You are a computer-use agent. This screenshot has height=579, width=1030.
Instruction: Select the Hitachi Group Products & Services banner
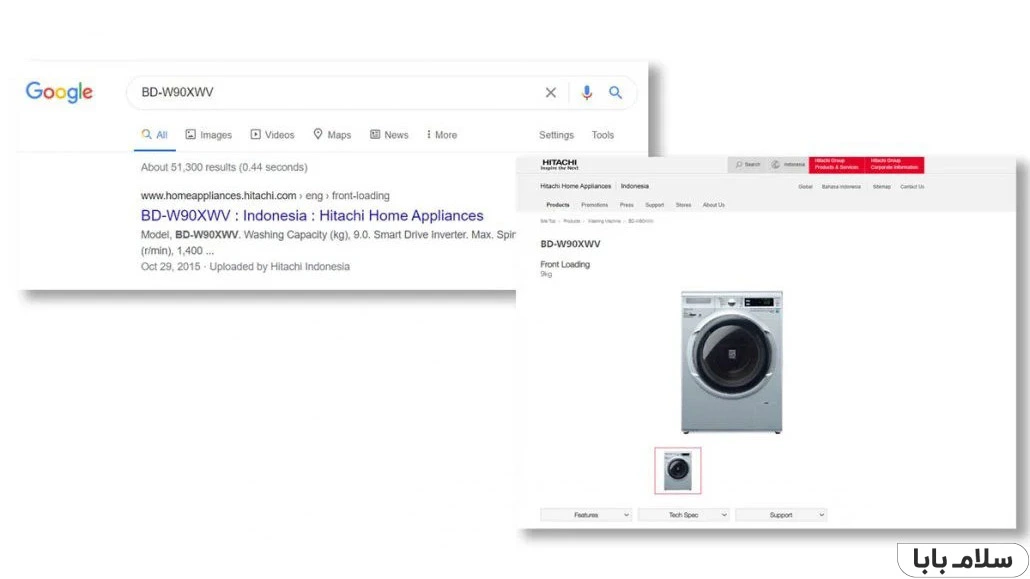click(838, 165)
